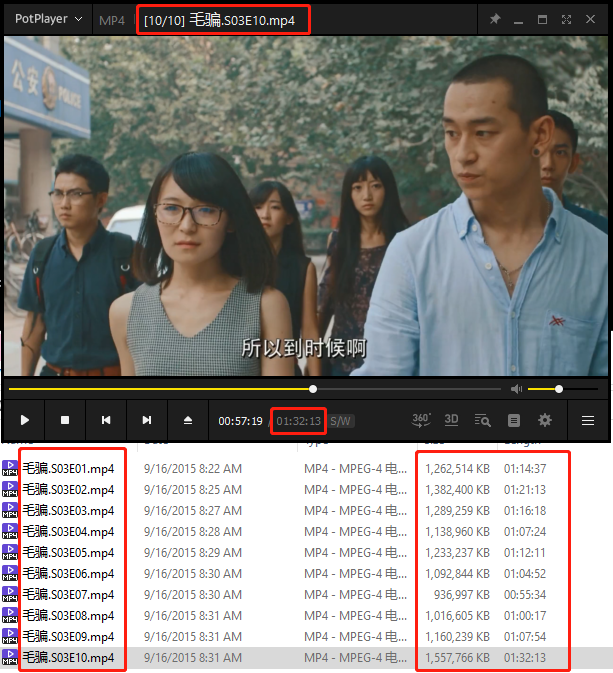
Task: Click size 1,382,400 KB cell
Action: coord(457,490)
